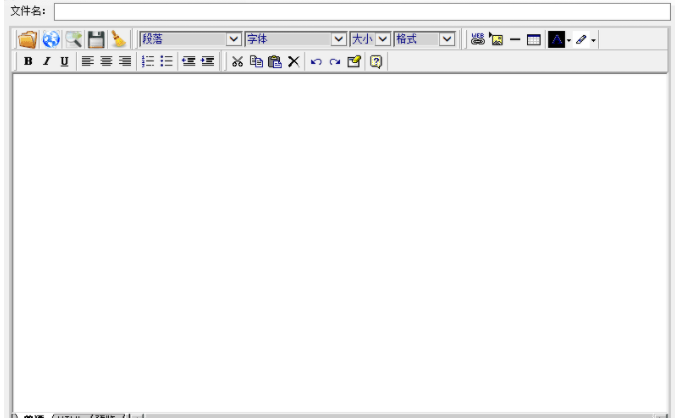Click the magnifier preview icon
Screen dimensions: 675x418
click(x=74, y=40)
